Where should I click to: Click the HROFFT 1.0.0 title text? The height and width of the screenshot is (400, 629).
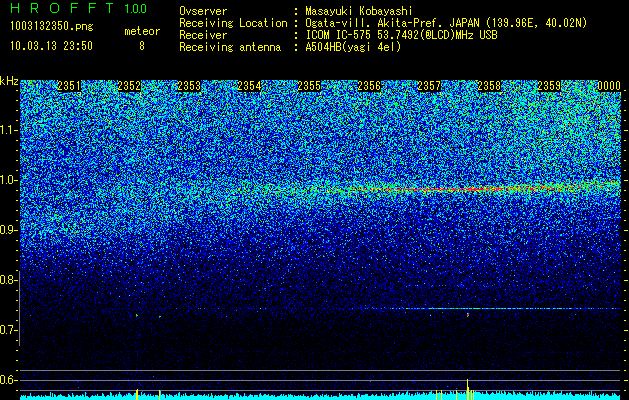tap(79, 8)
